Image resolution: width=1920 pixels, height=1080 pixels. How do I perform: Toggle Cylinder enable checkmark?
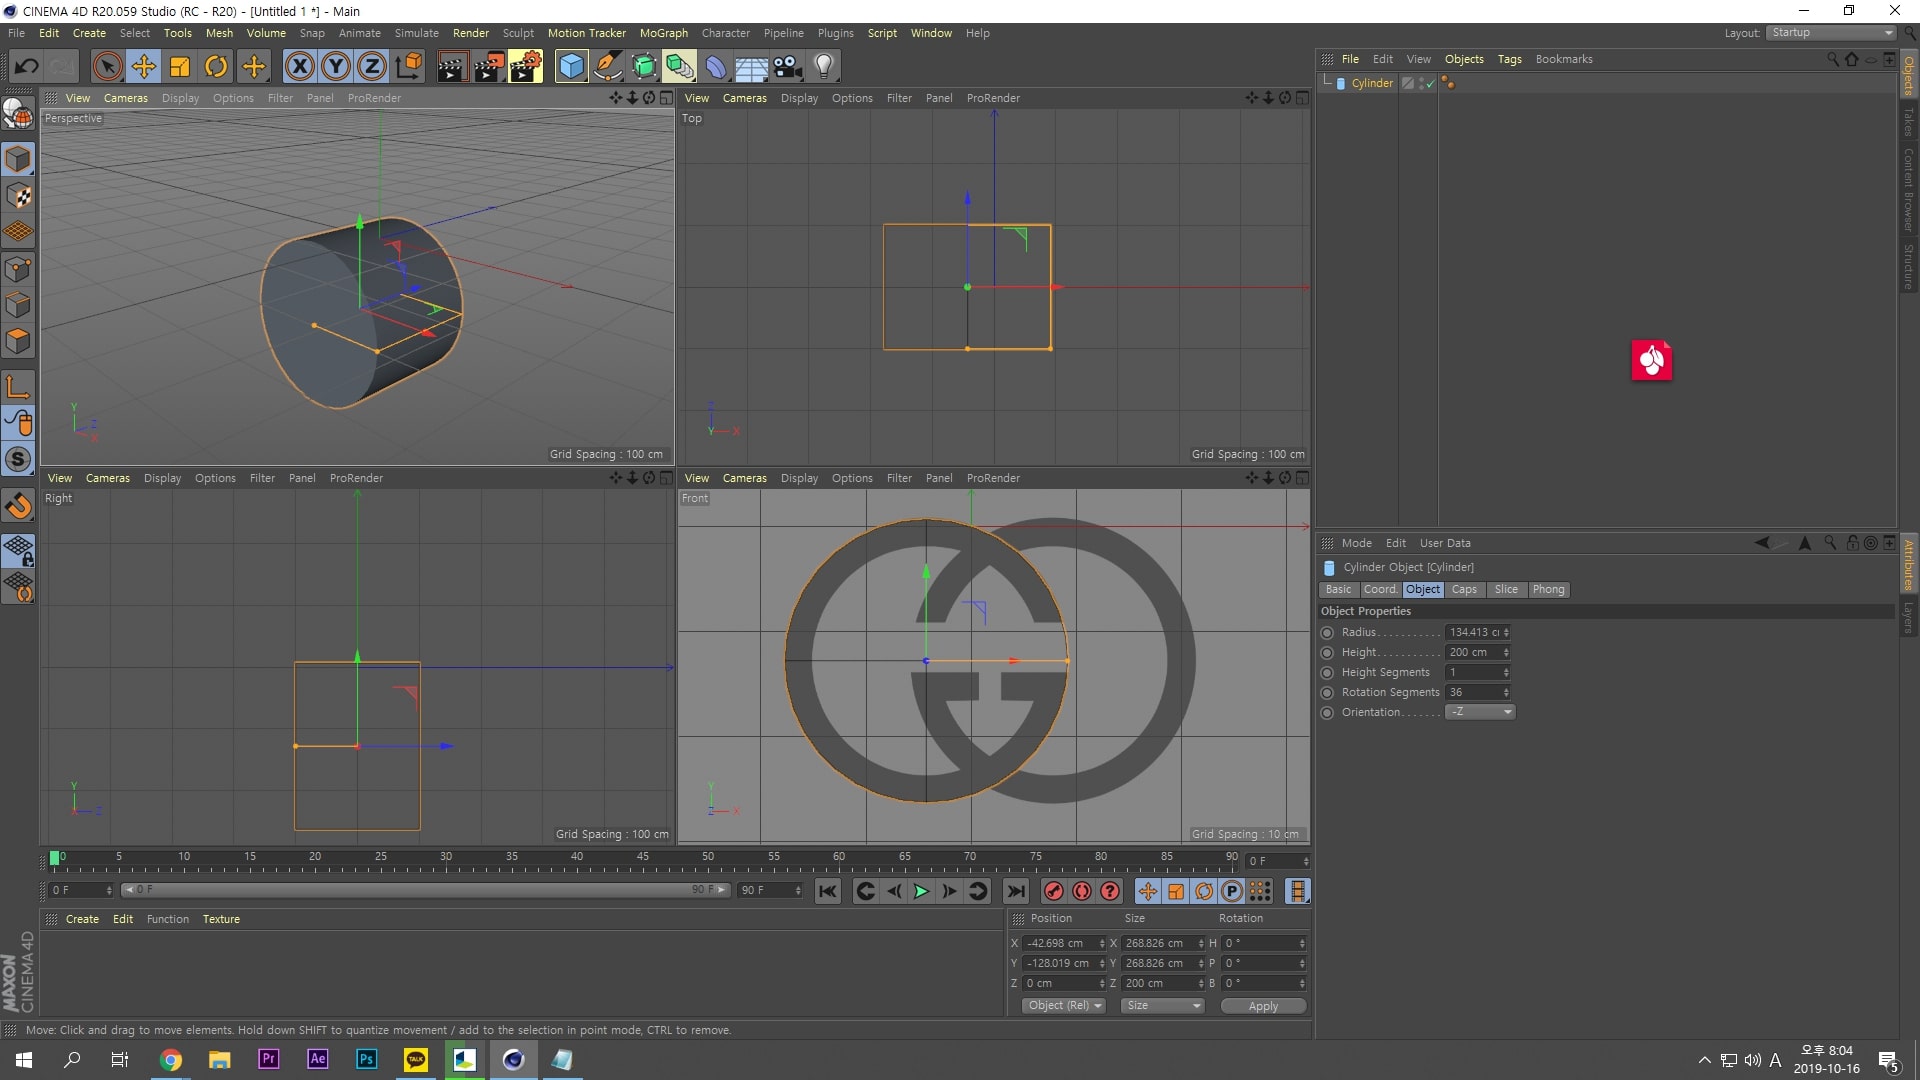[1430, 84]
